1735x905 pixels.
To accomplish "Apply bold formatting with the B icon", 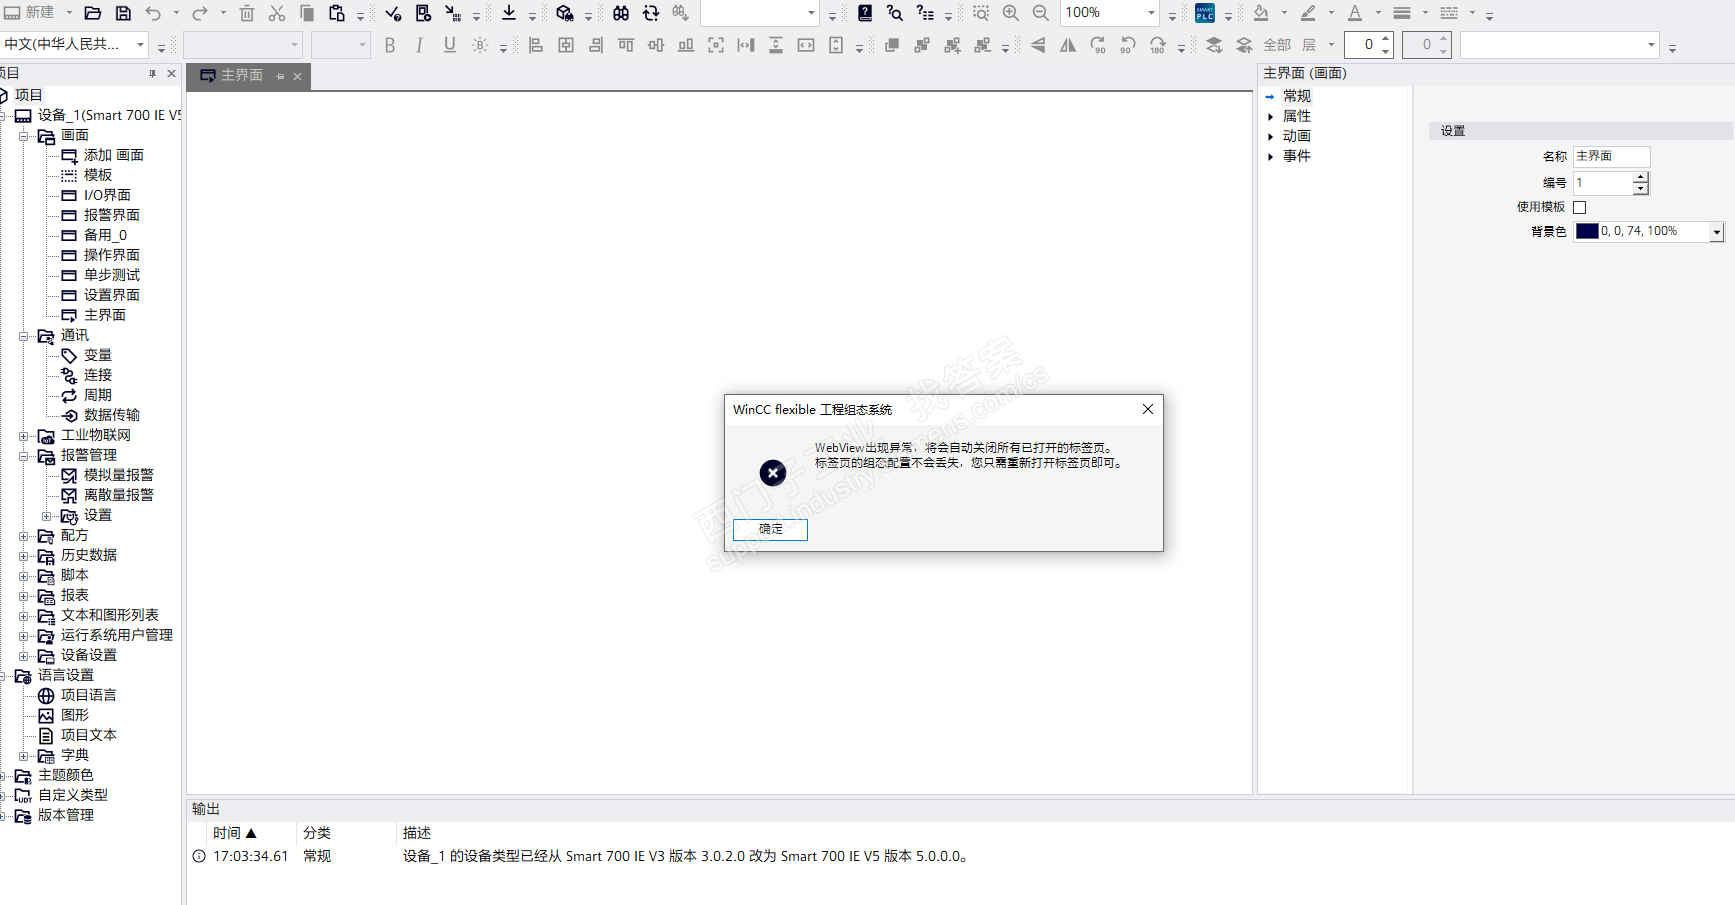I will click(x=390, y=45).
